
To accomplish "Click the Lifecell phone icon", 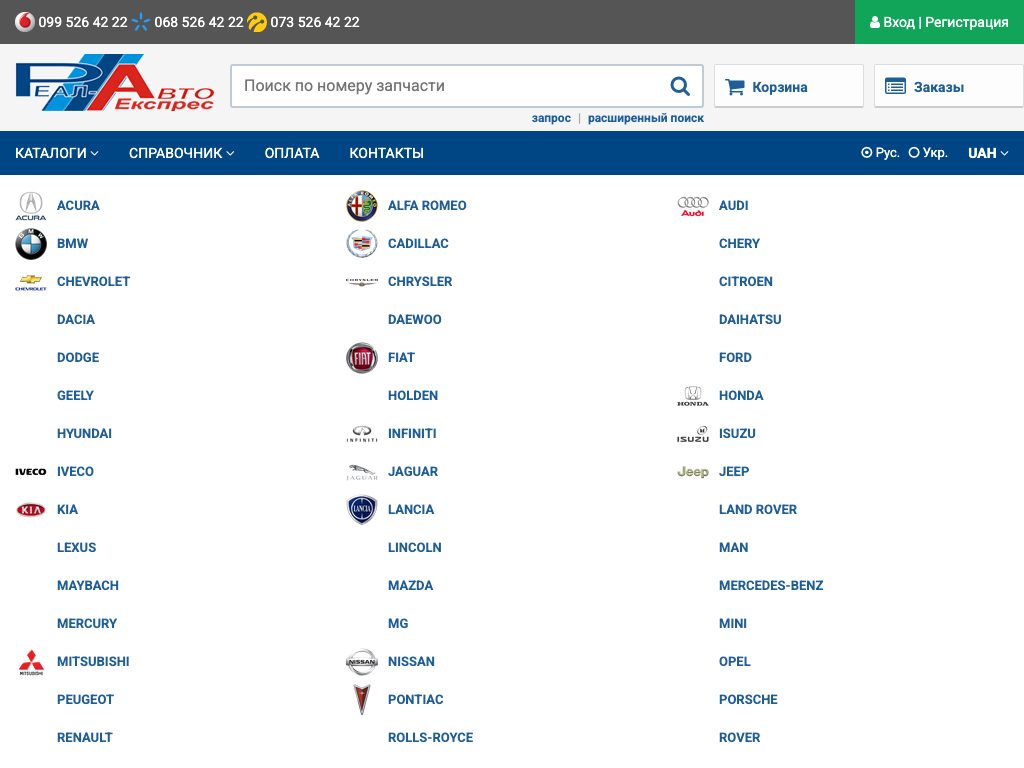I will tap(257, 22).
